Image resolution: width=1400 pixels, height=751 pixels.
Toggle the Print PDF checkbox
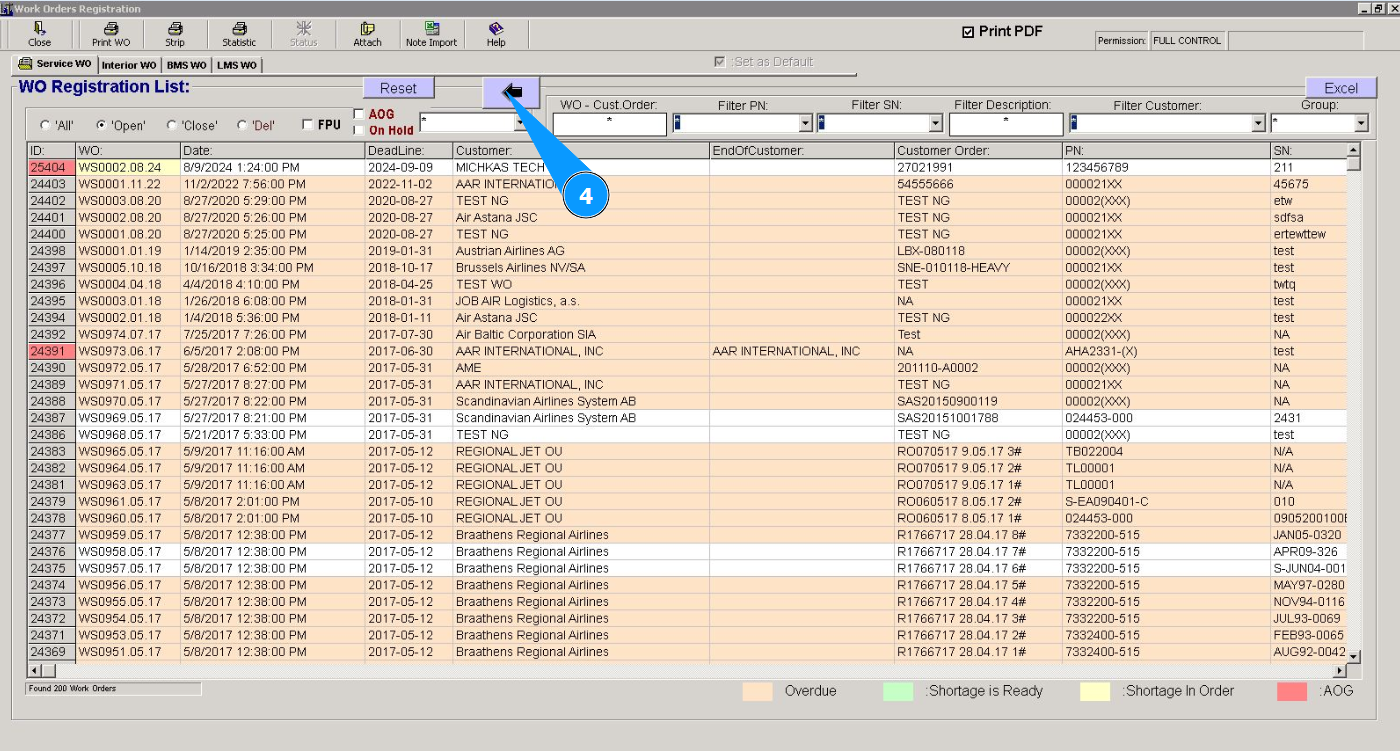967,32
